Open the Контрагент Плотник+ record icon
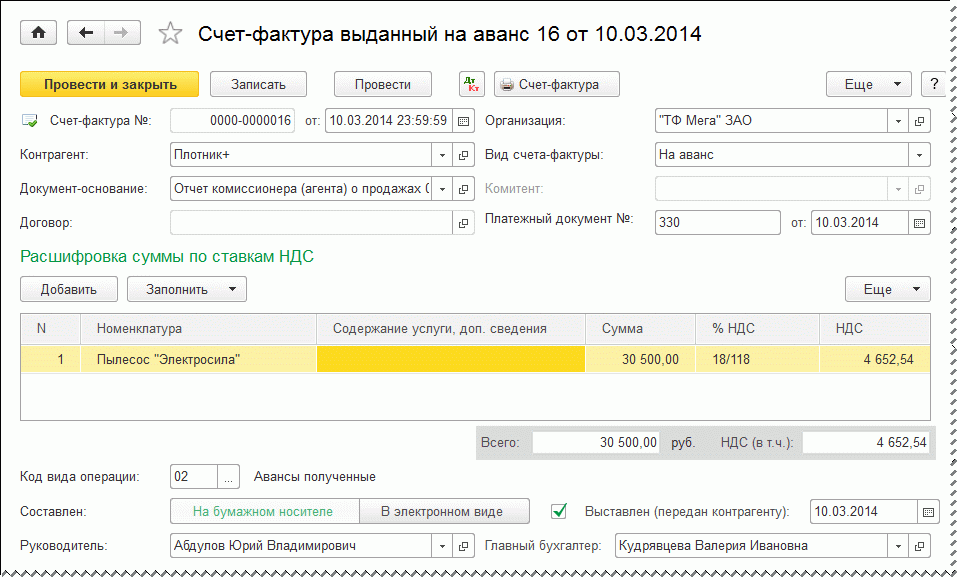The width and height of the screenshot is (957, 577). point(463,155)
